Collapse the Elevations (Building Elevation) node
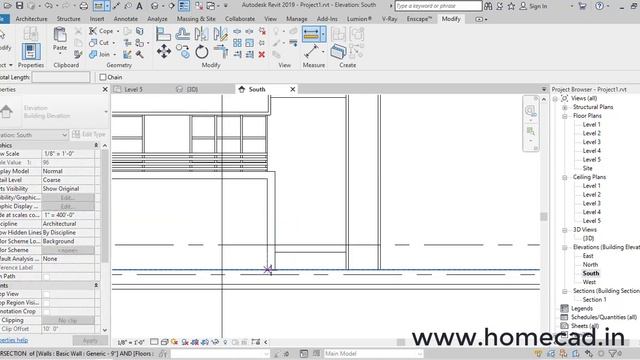 (565, 247)
